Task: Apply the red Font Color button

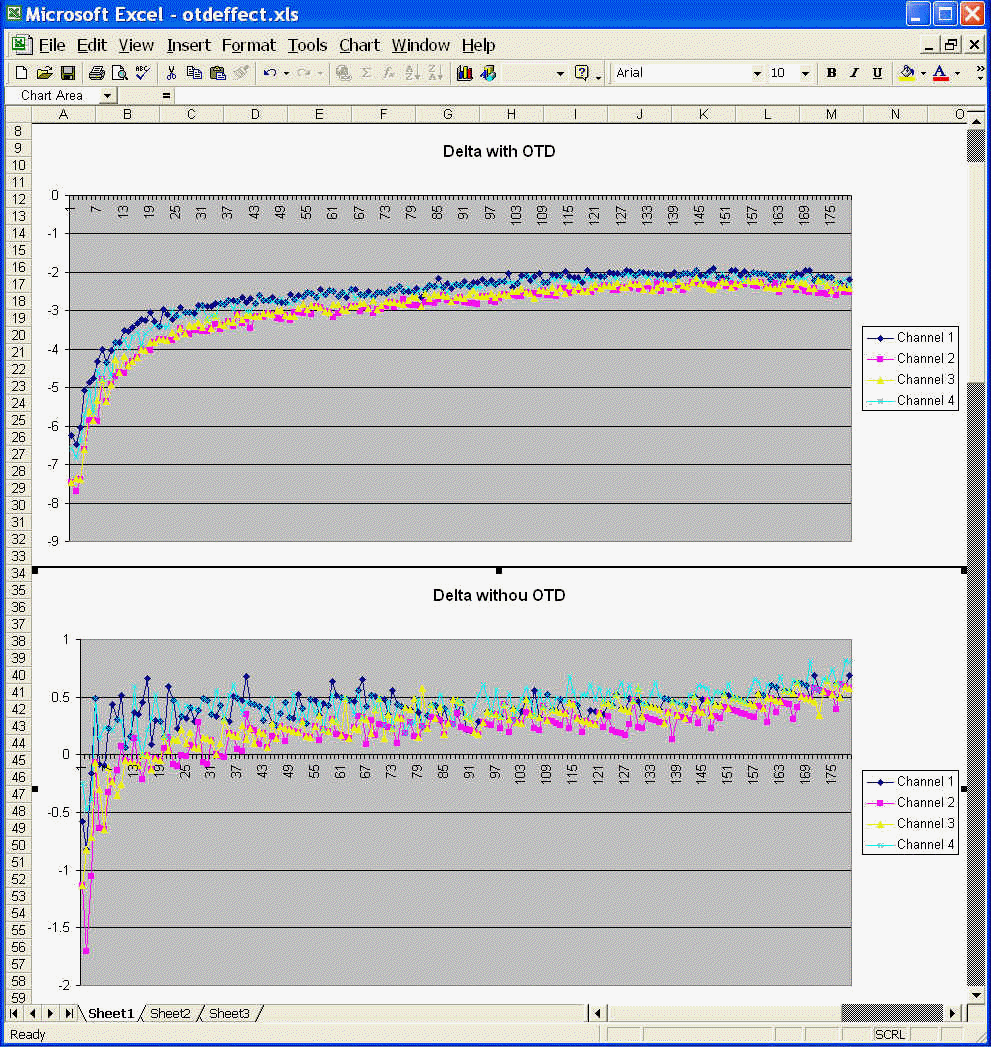Action: (x=940, y=73)
